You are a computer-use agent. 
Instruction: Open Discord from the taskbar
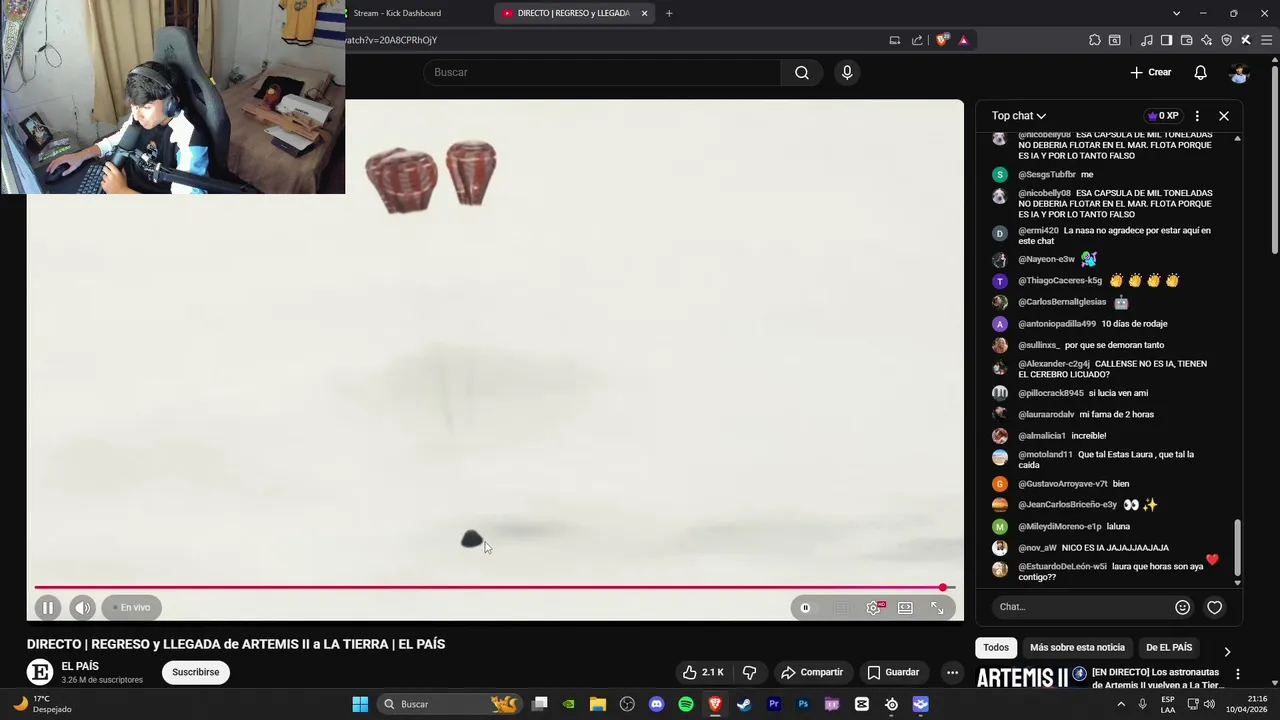(656, 704)
